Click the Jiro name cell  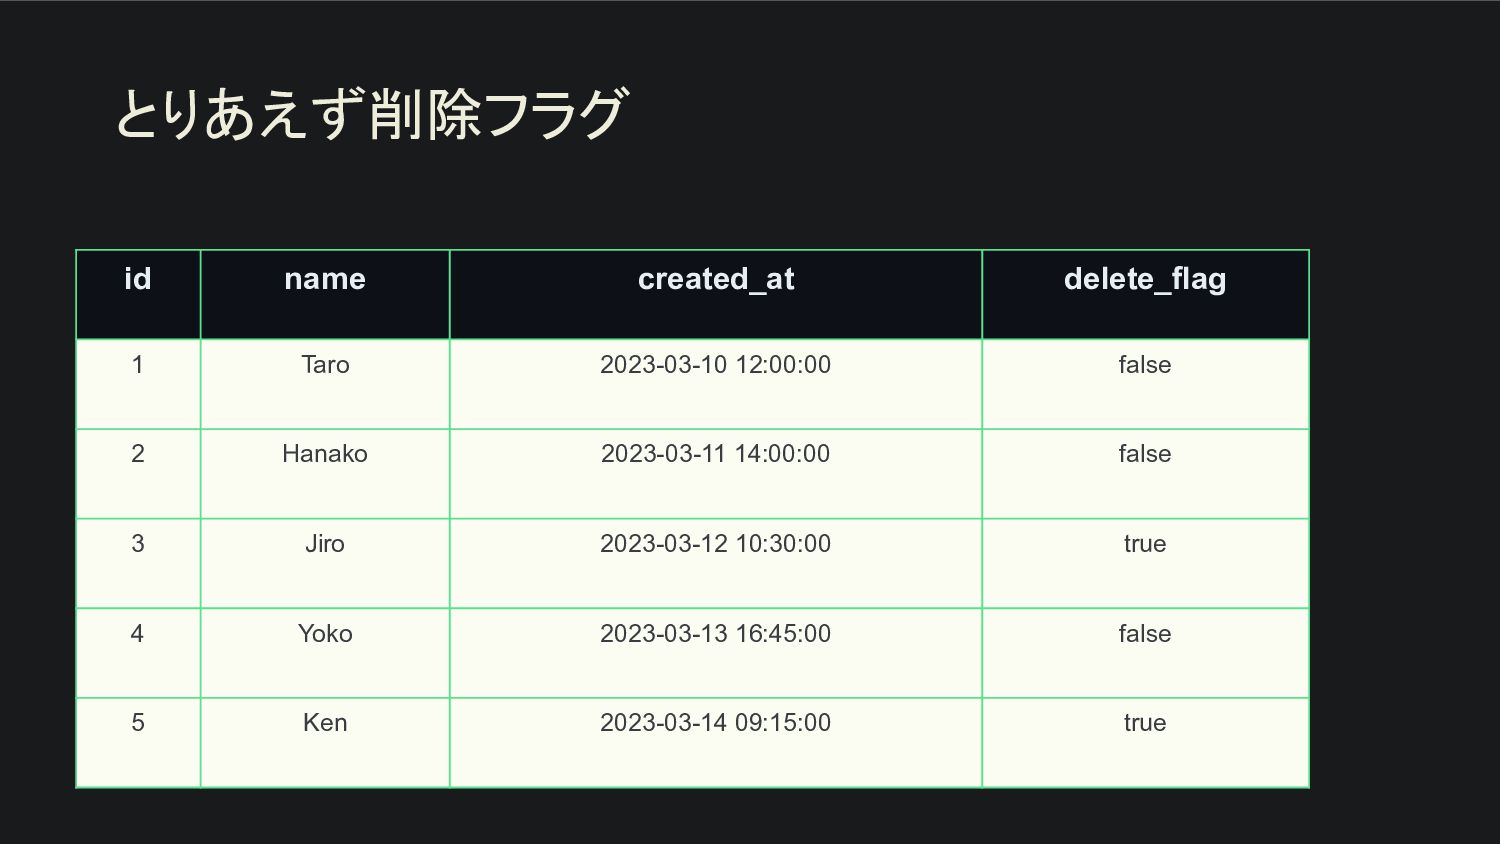pyautogui.click(x=325, y=563)
